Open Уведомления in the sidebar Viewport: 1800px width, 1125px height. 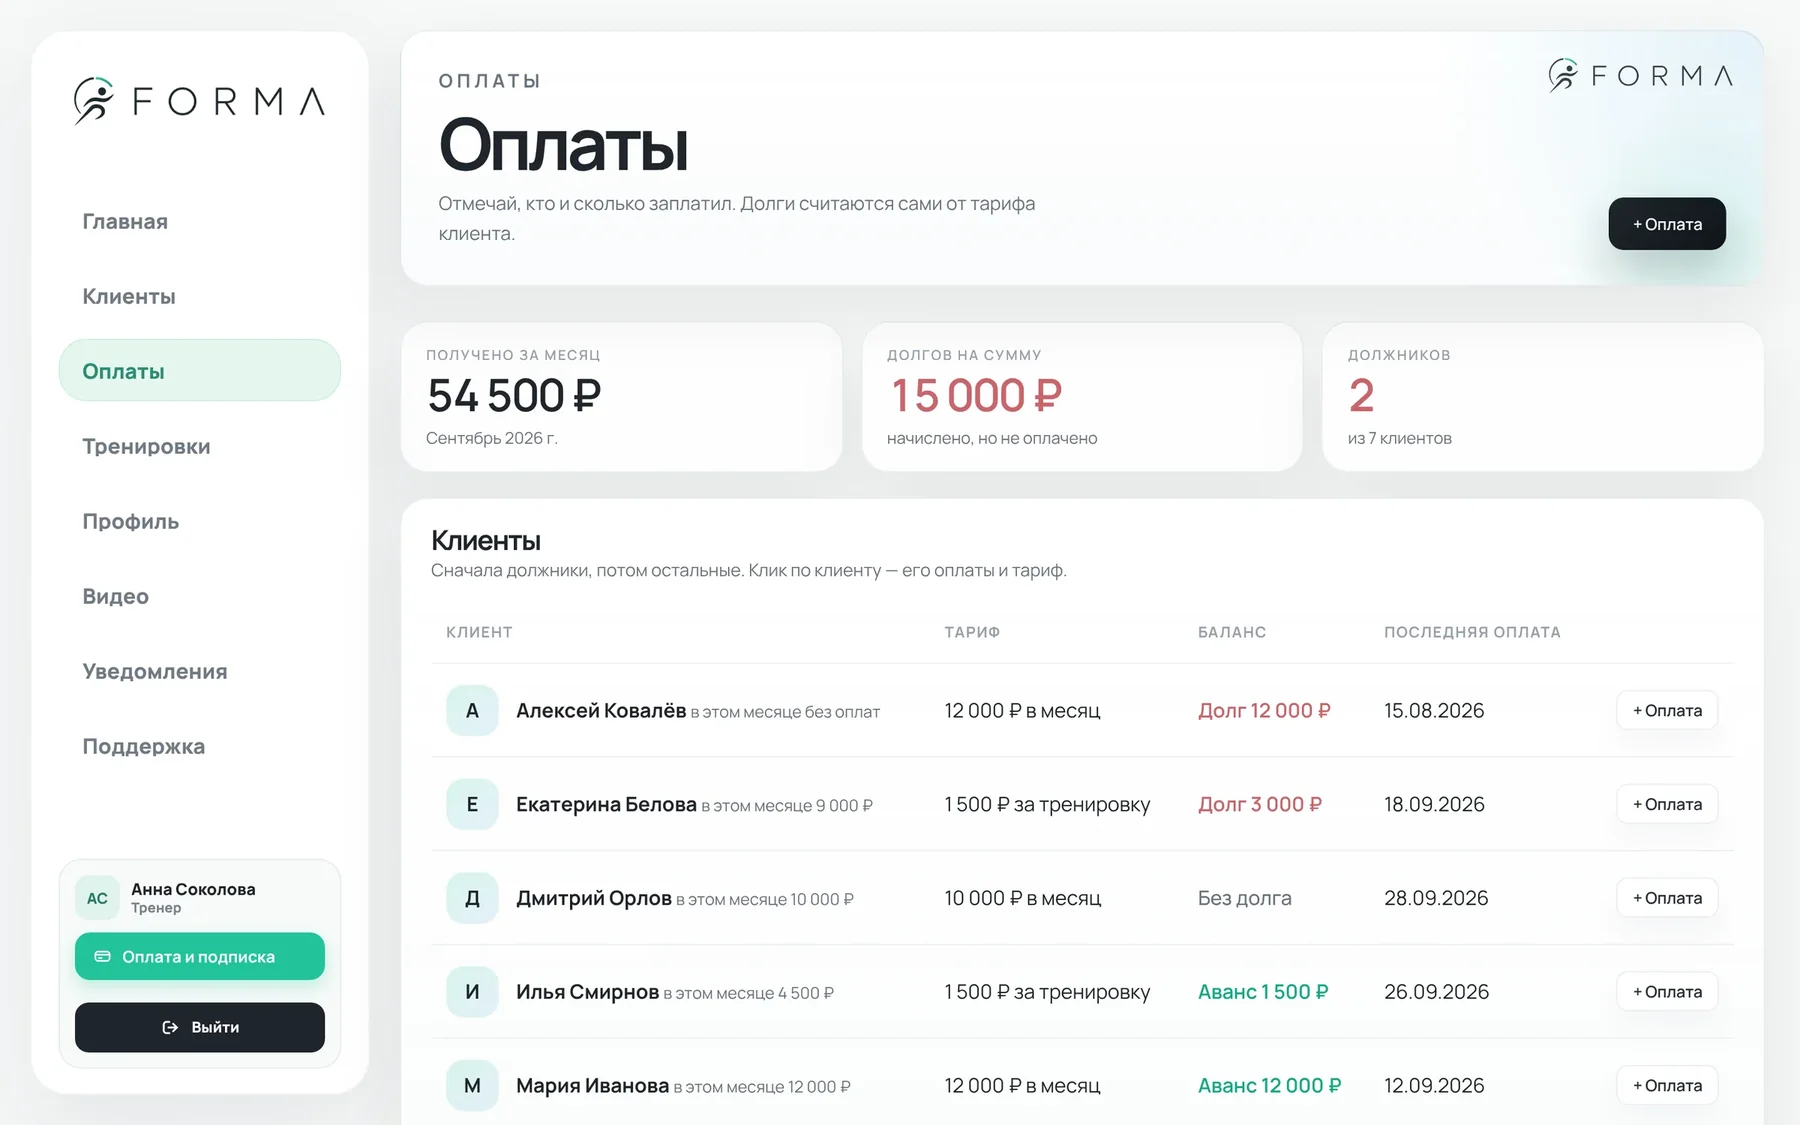point(200,671)
